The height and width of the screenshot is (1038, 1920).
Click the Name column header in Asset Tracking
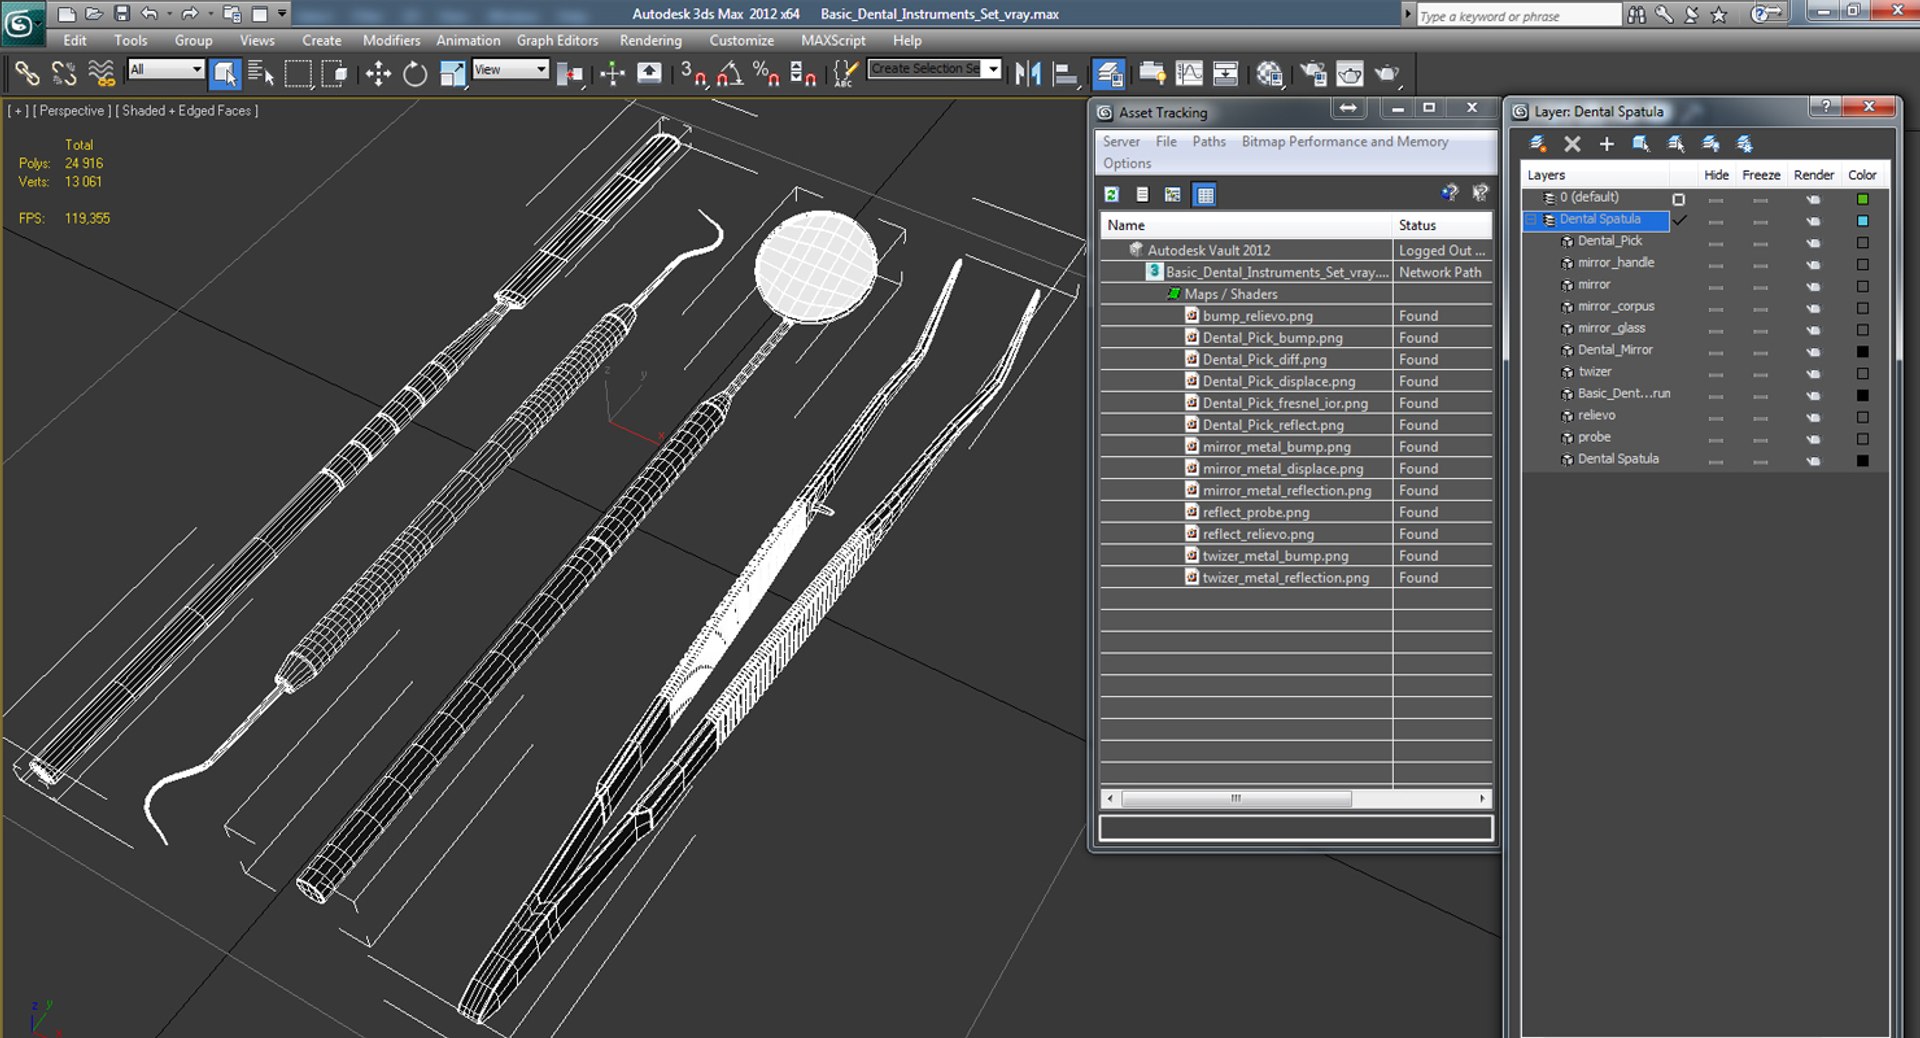(1246, 225)
